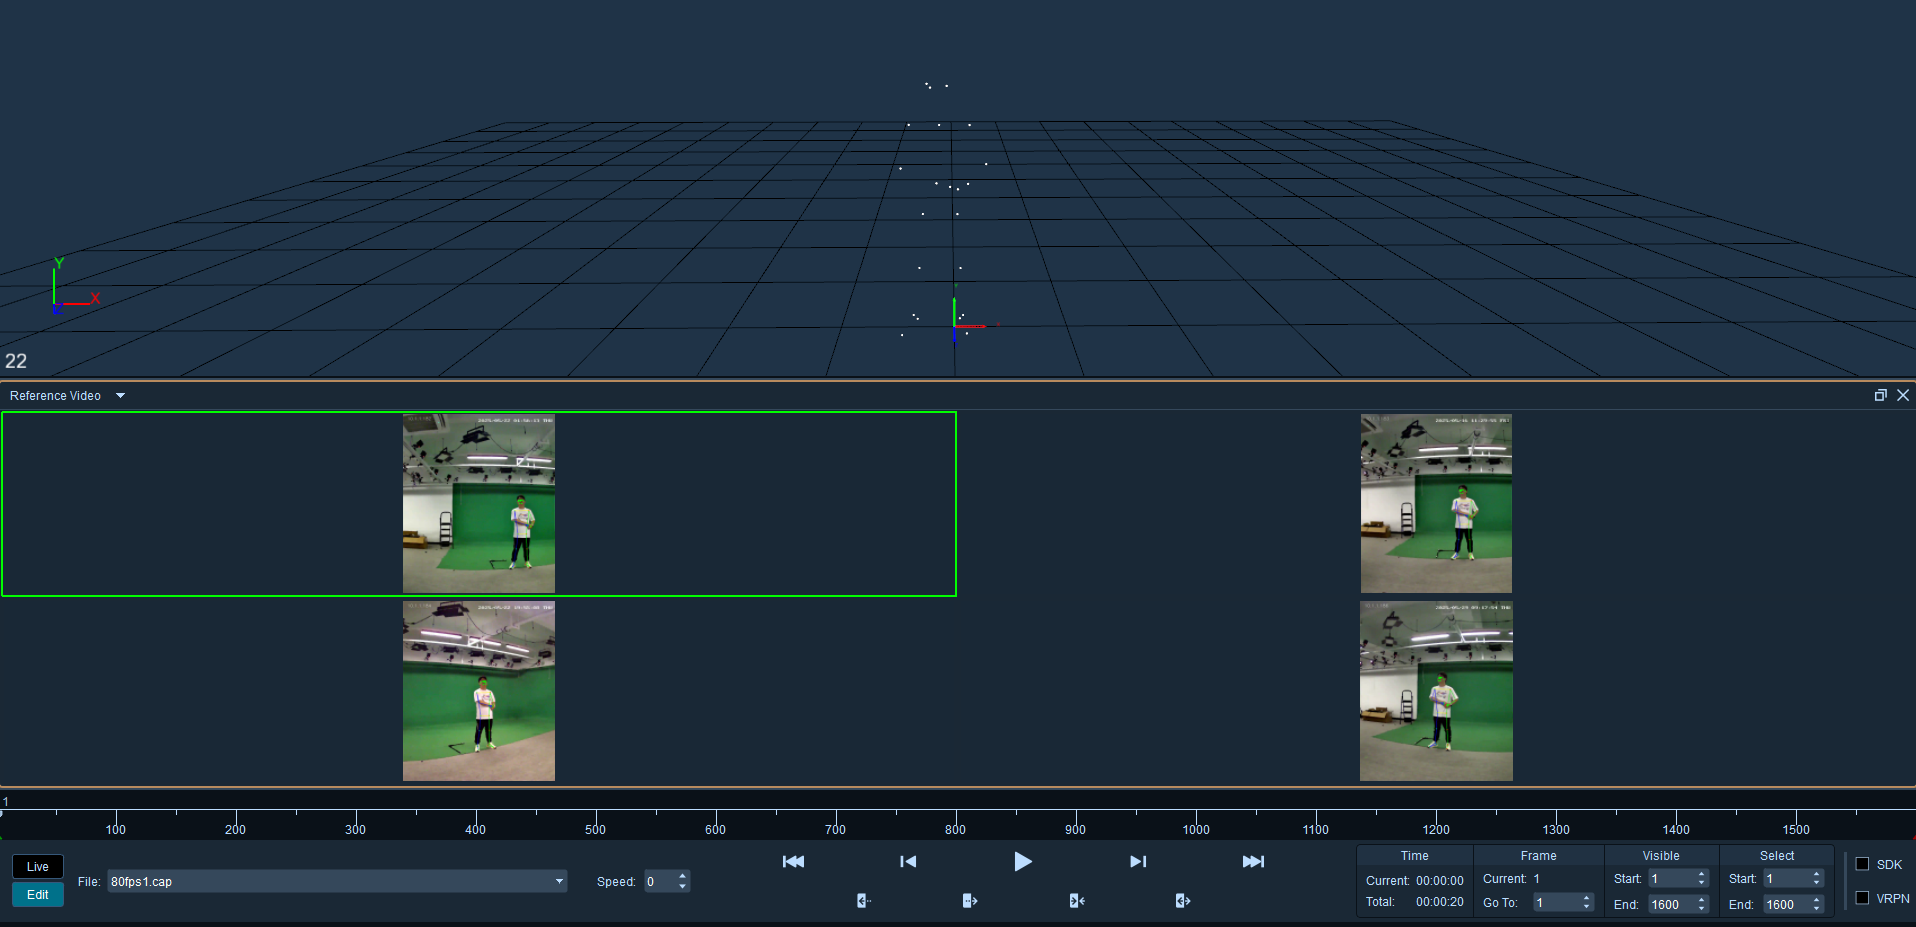The image size is (1916, 927).
Task: Switch to Live mode
Action: click(38, 867)
